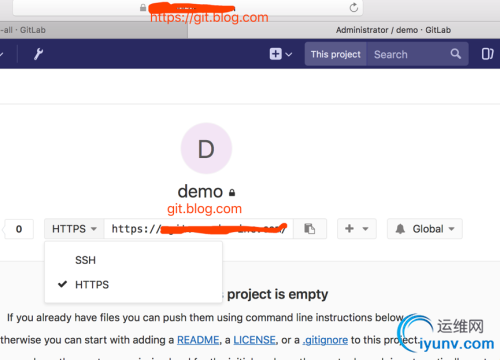This screenshot has height=360, width=500.
Task: Click the This project search scope
Action: click(336, 54)
